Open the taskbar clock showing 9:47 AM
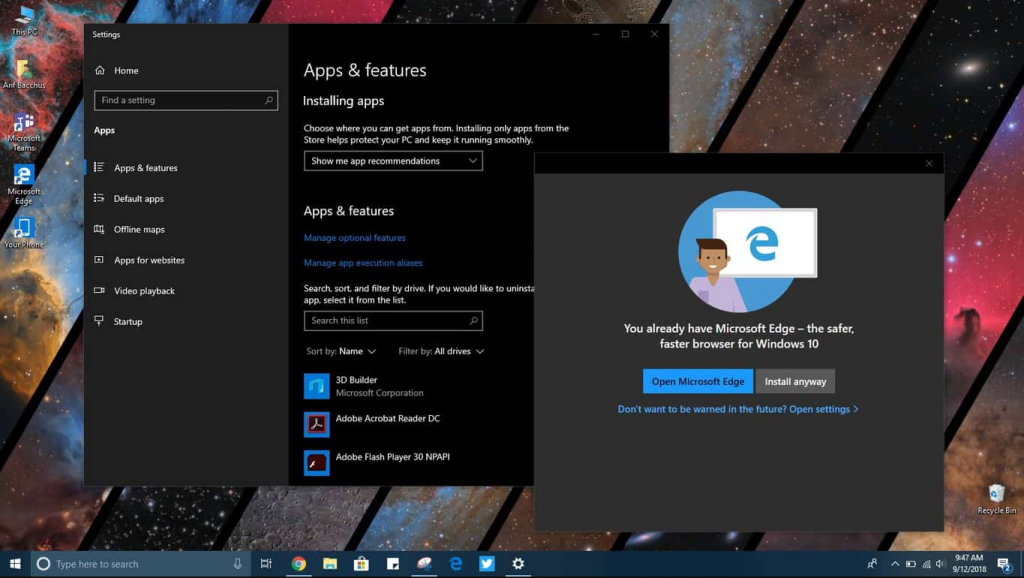The width and height of the screenshot is (1024, 578). (x=969, y=564)
